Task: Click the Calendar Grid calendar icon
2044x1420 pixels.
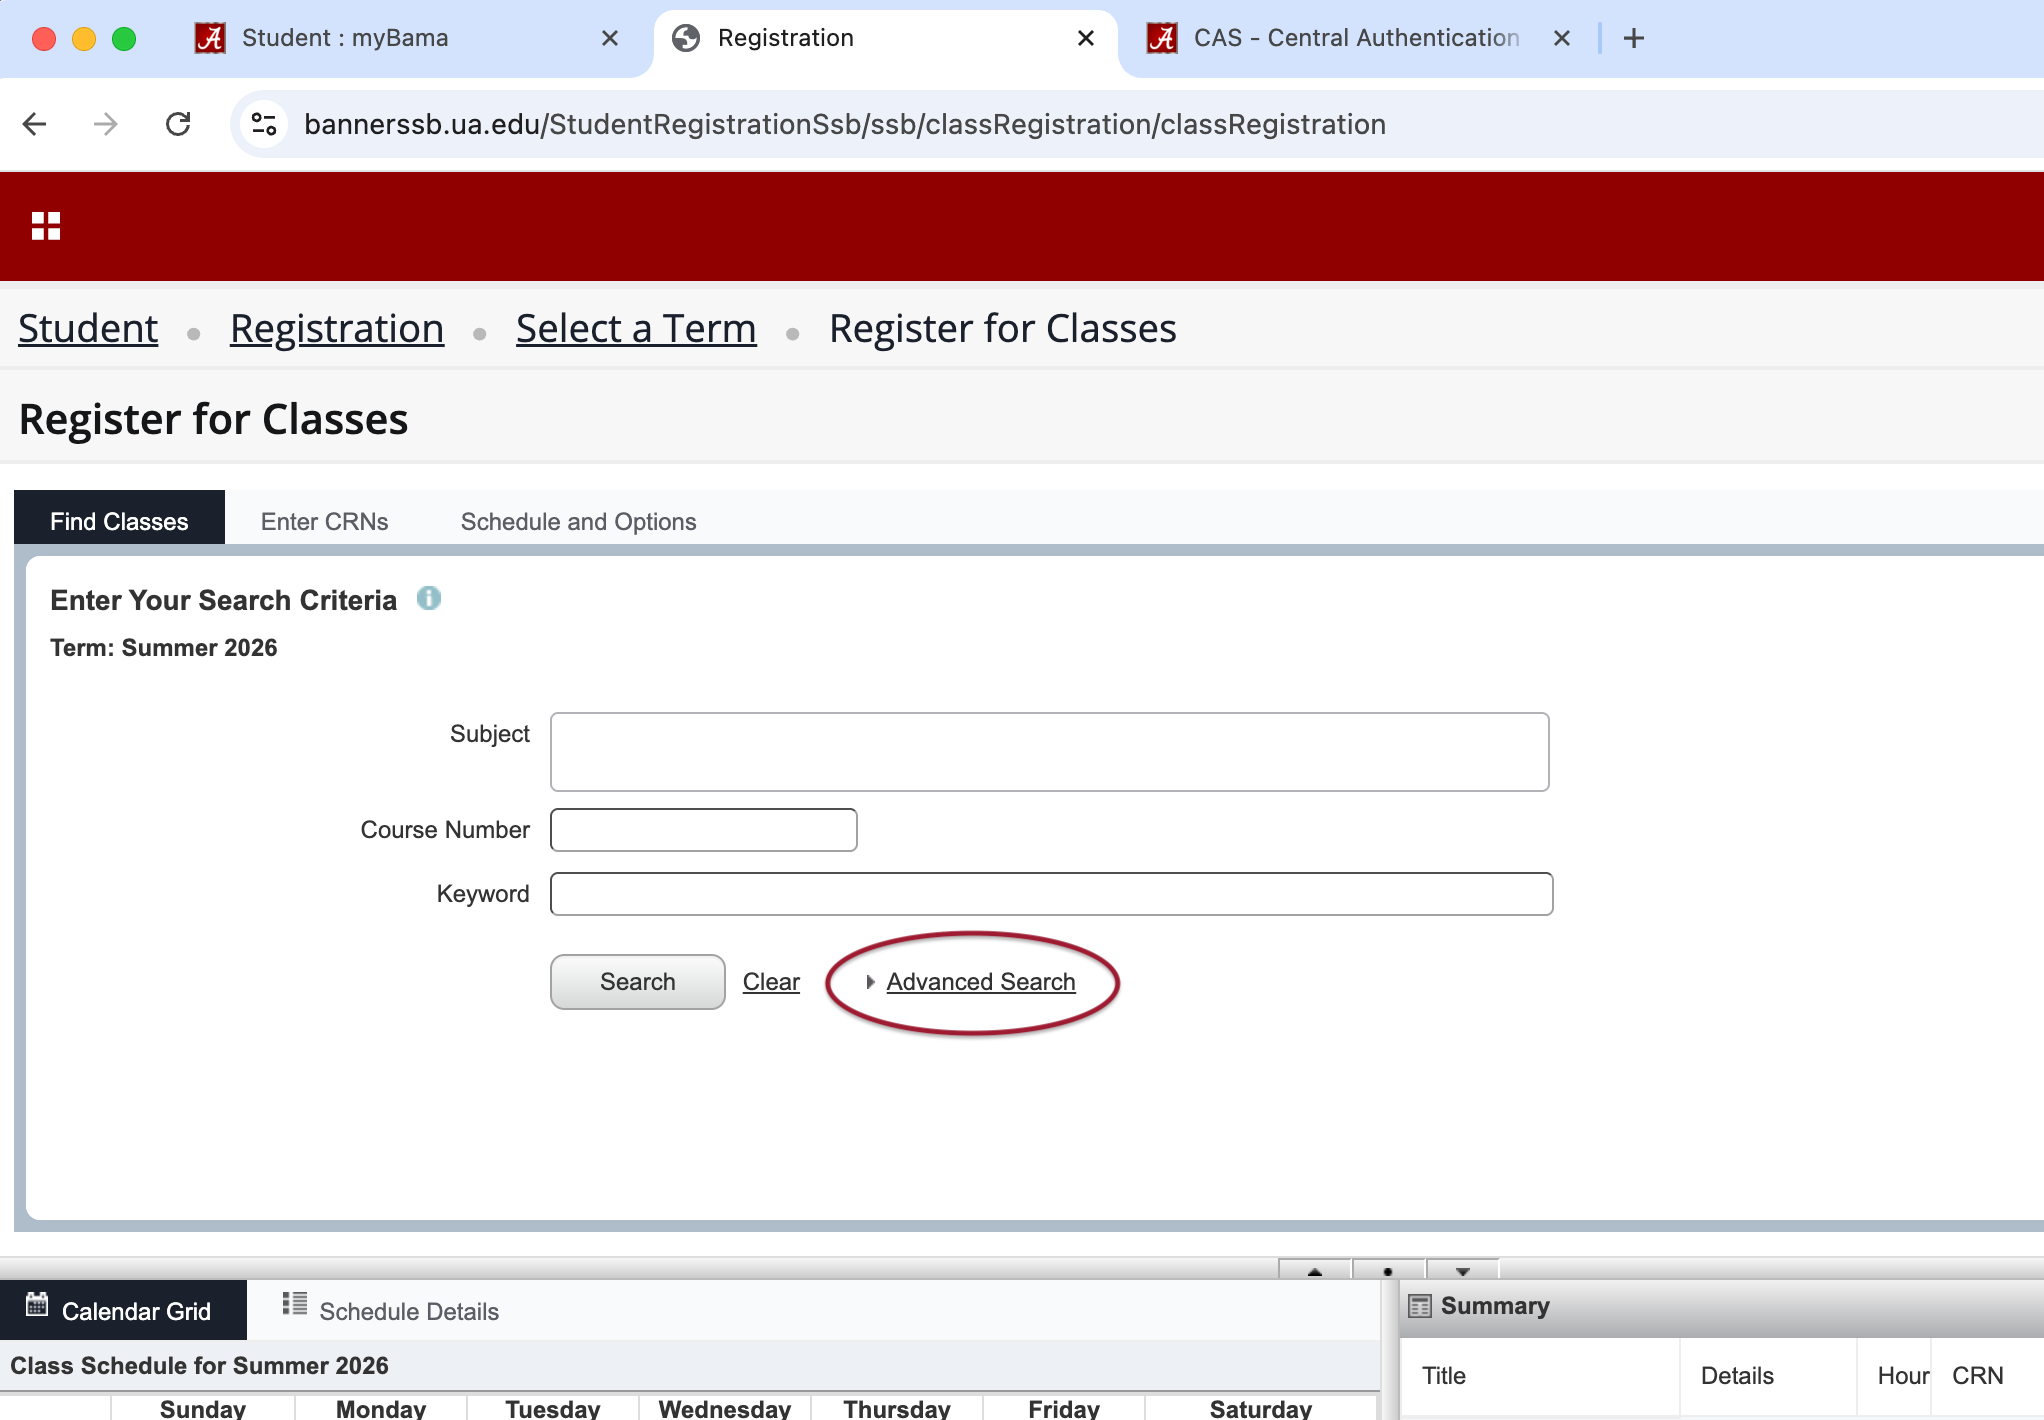Action: pos(37,1304)
